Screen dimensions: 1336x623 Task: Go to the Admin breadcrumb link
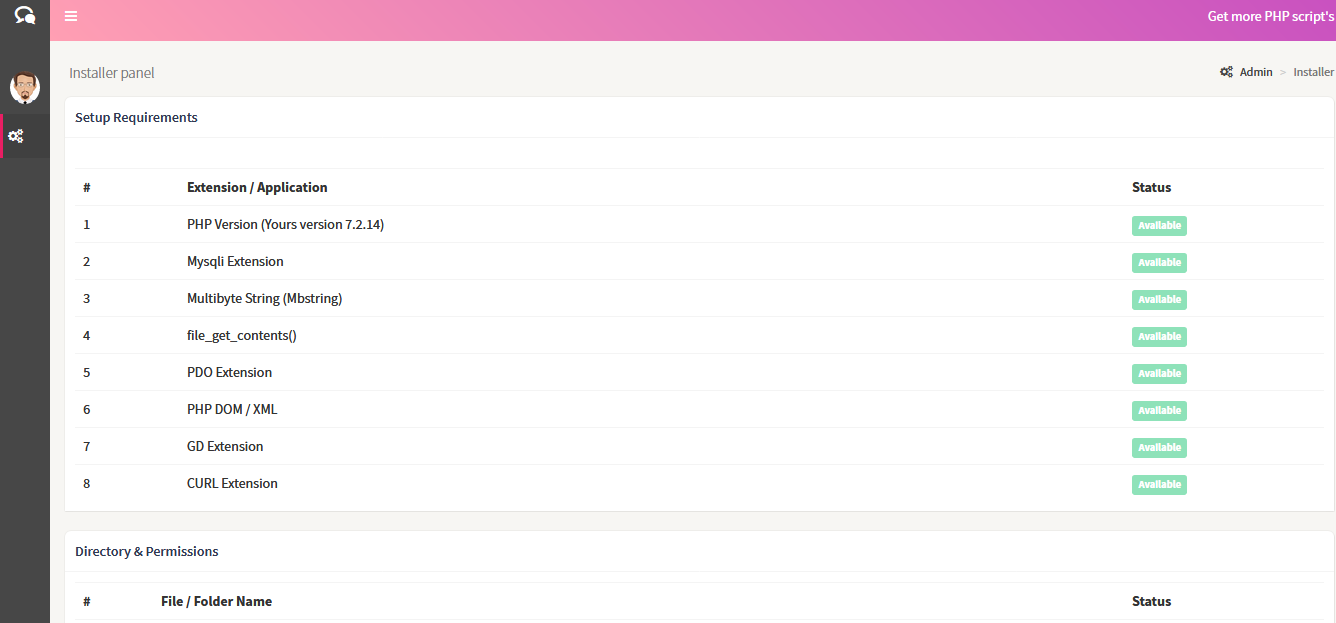(x=1256, y=72)
